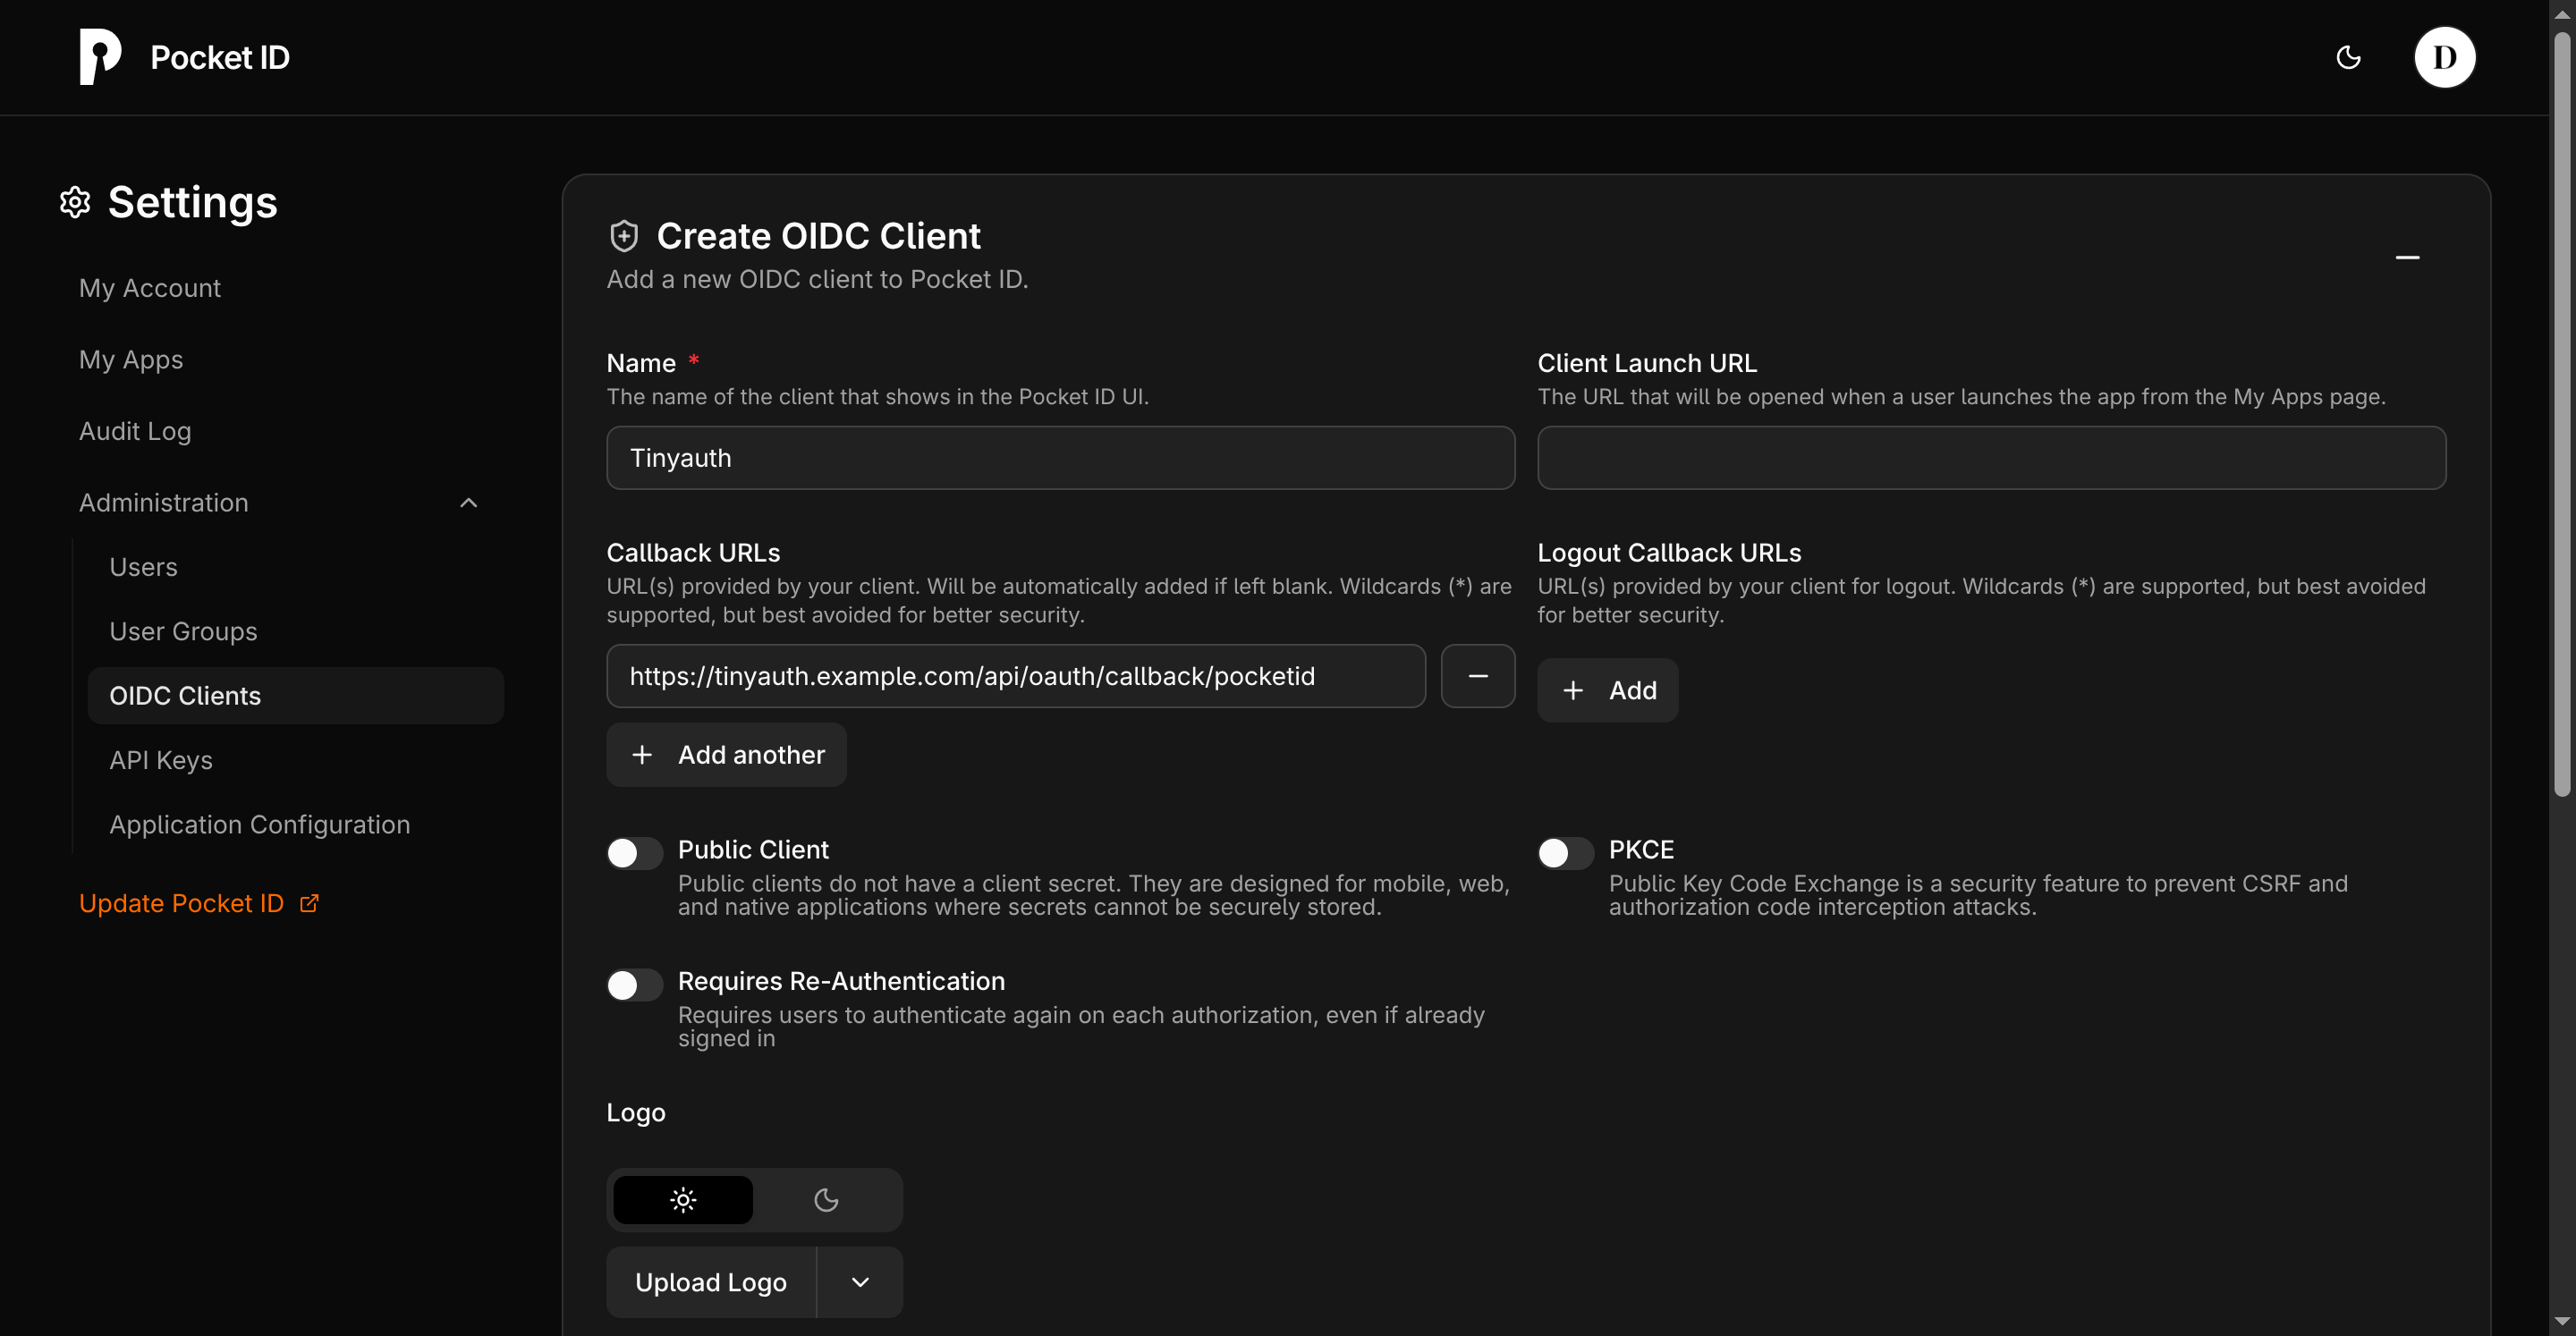Click the shield icon beside Create OIDC Client
This screenshot has height=1336, width=2576.
point(623,235)
